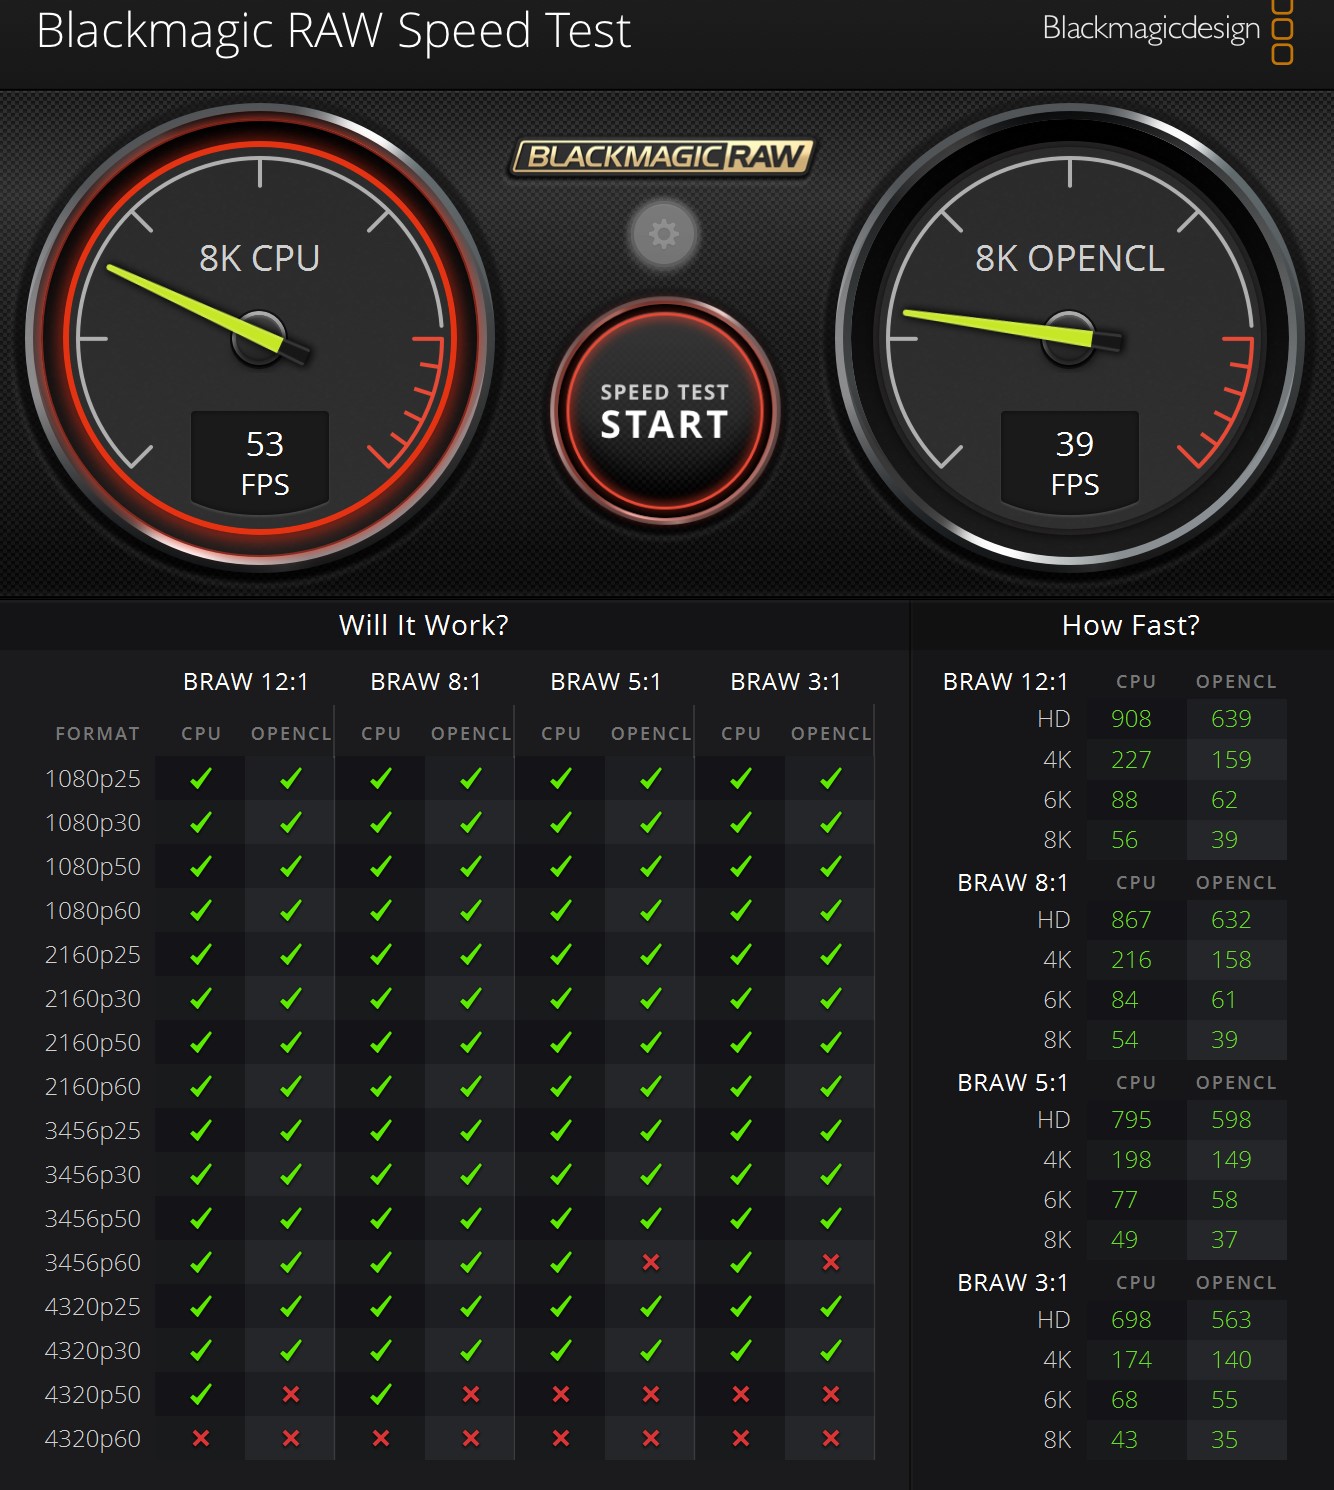Screen dimensions: 1334x1490
Task: Click green checkmark at 4320p50 BRAW 8:1 CPU
Action: (x=381, y=1394)
